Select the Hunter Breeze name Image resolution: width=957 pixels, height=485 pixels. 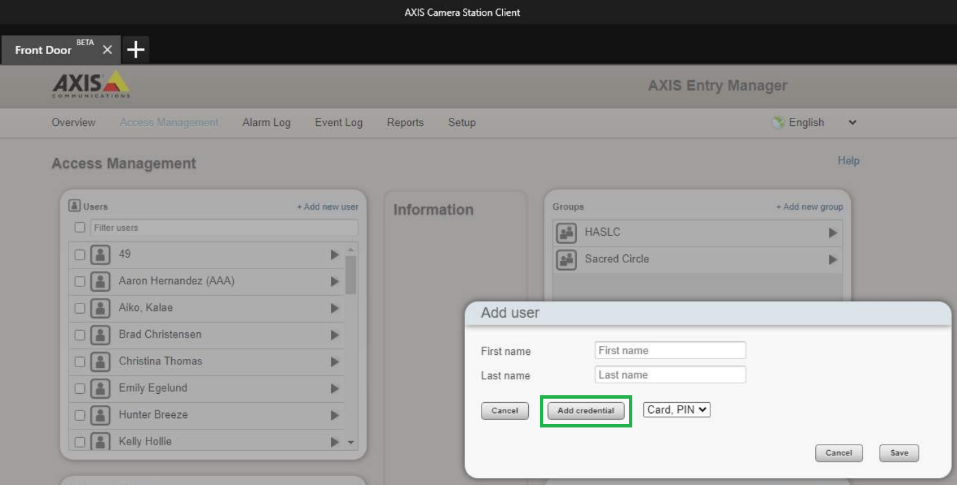153,415
